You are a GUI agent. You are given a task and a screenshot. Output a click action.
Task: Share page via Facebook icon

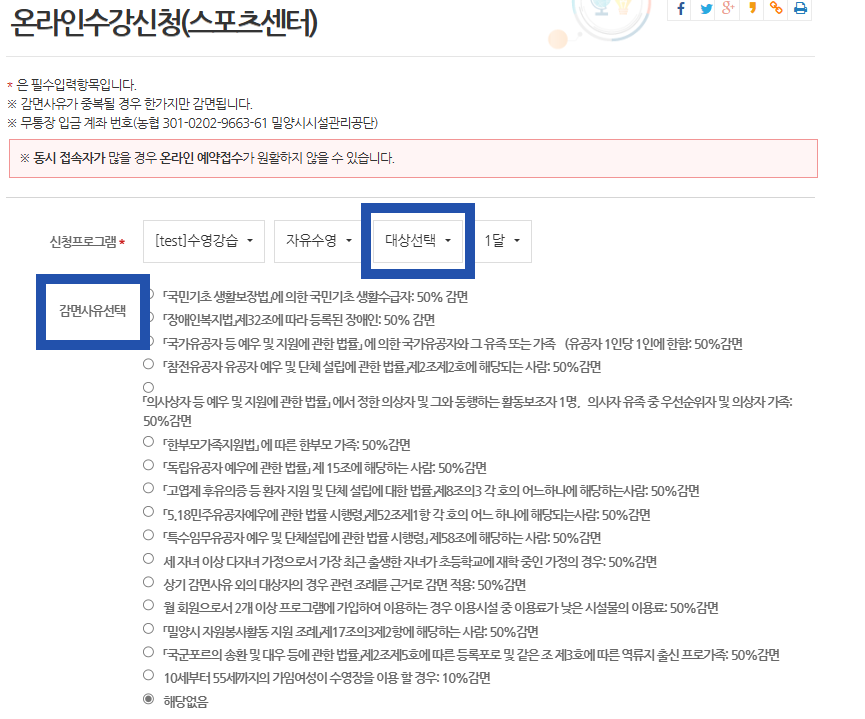681,9
